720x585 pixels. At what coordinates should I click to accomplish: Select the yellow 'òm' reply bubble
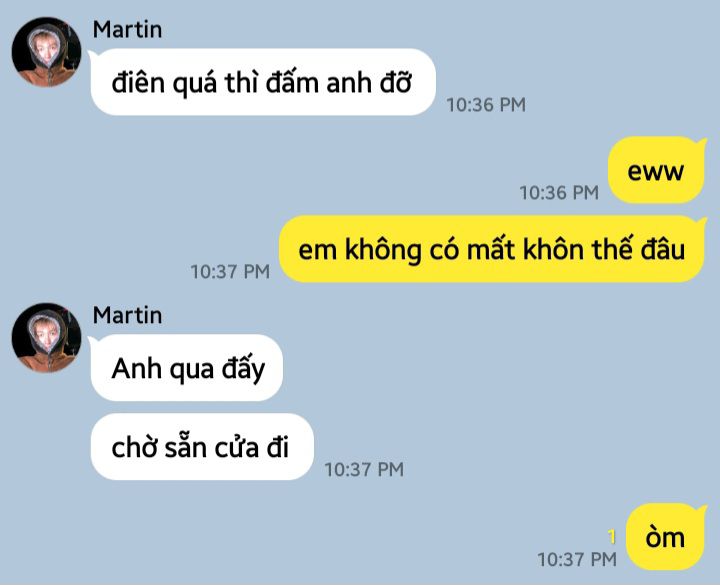point(666,537)
